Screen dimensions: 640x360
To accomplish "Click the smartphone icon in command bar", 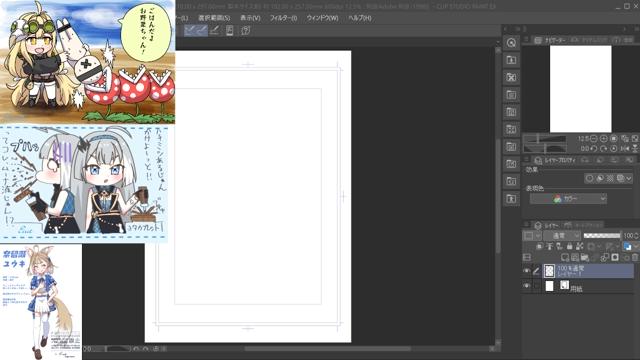I will click(x=229, y=30).
